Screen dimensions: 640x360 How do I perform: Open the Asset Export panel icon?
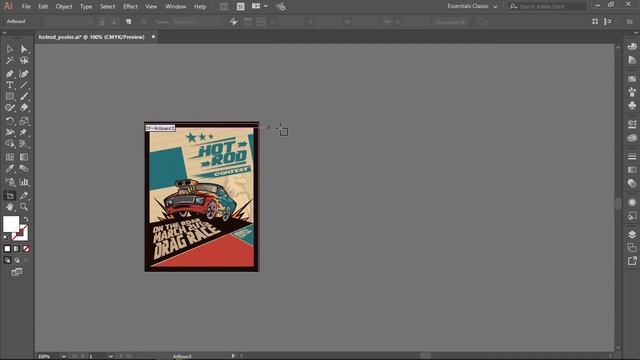(632, 261)
